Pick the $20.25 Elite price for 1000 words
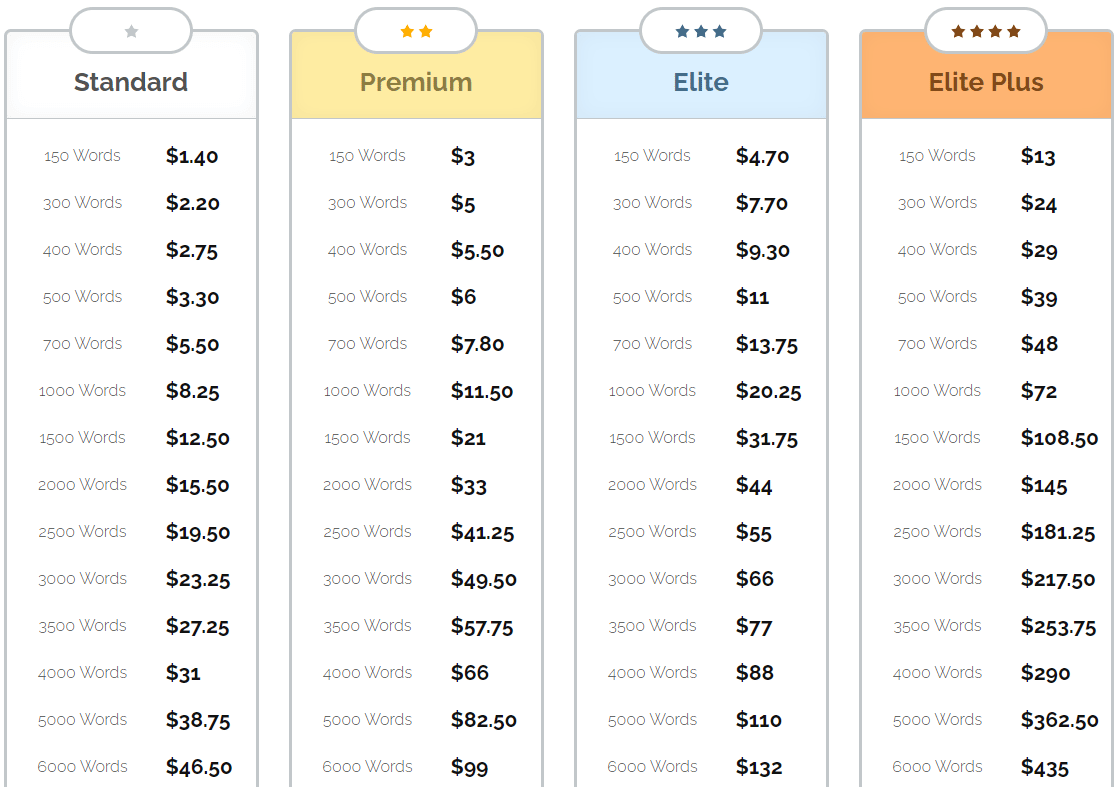 [x=768, y=391]
